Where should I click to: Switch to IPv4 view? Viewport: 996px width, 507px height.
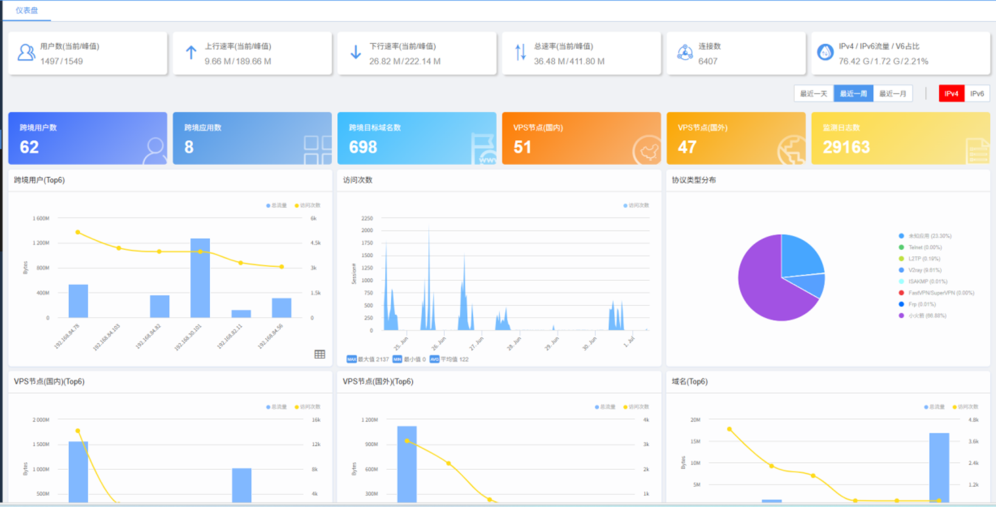click(951, 93)
